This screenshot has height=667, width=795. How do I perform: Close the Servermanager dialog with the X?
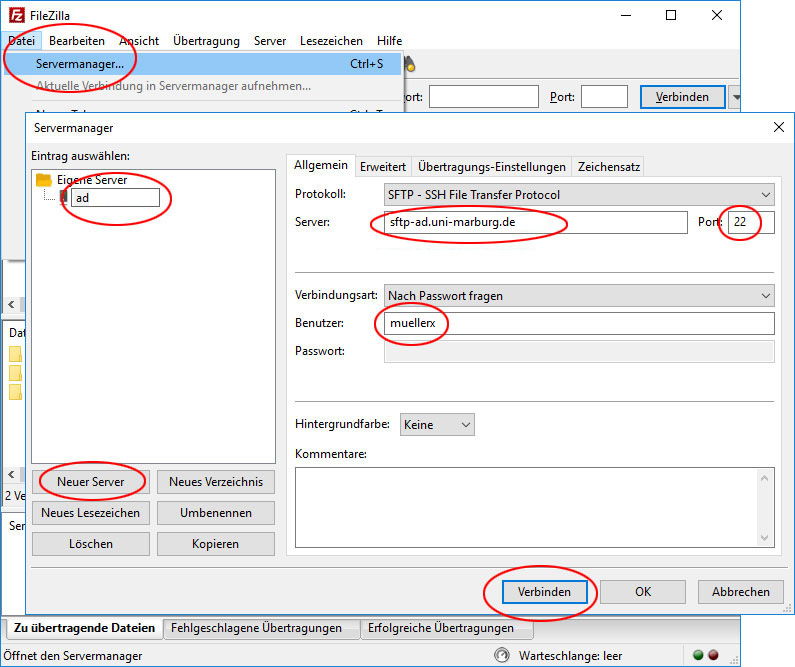pyautogui.click(x=779, y=127)
